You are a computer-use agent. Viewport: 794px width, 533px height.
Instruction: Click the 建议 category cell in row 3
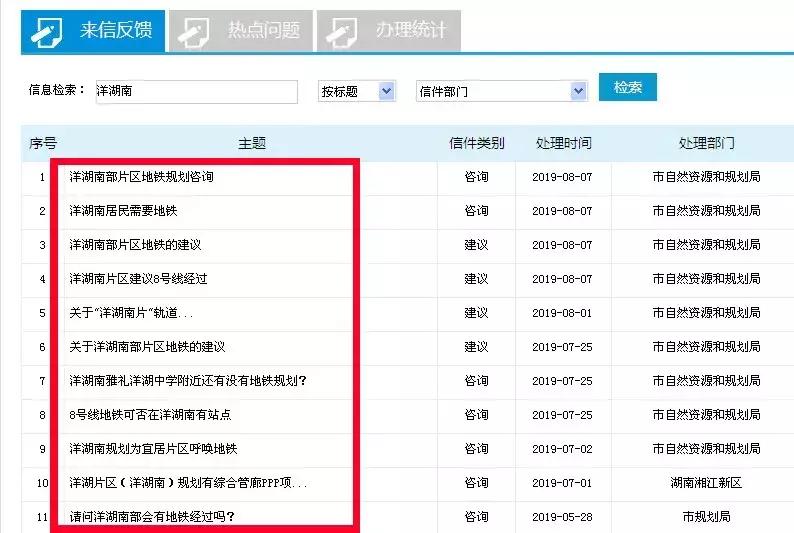tap(477, 244)
